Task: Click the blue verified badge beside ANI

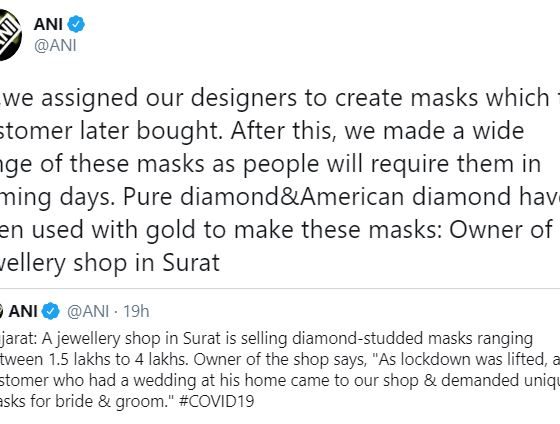Action: point(76,24)
